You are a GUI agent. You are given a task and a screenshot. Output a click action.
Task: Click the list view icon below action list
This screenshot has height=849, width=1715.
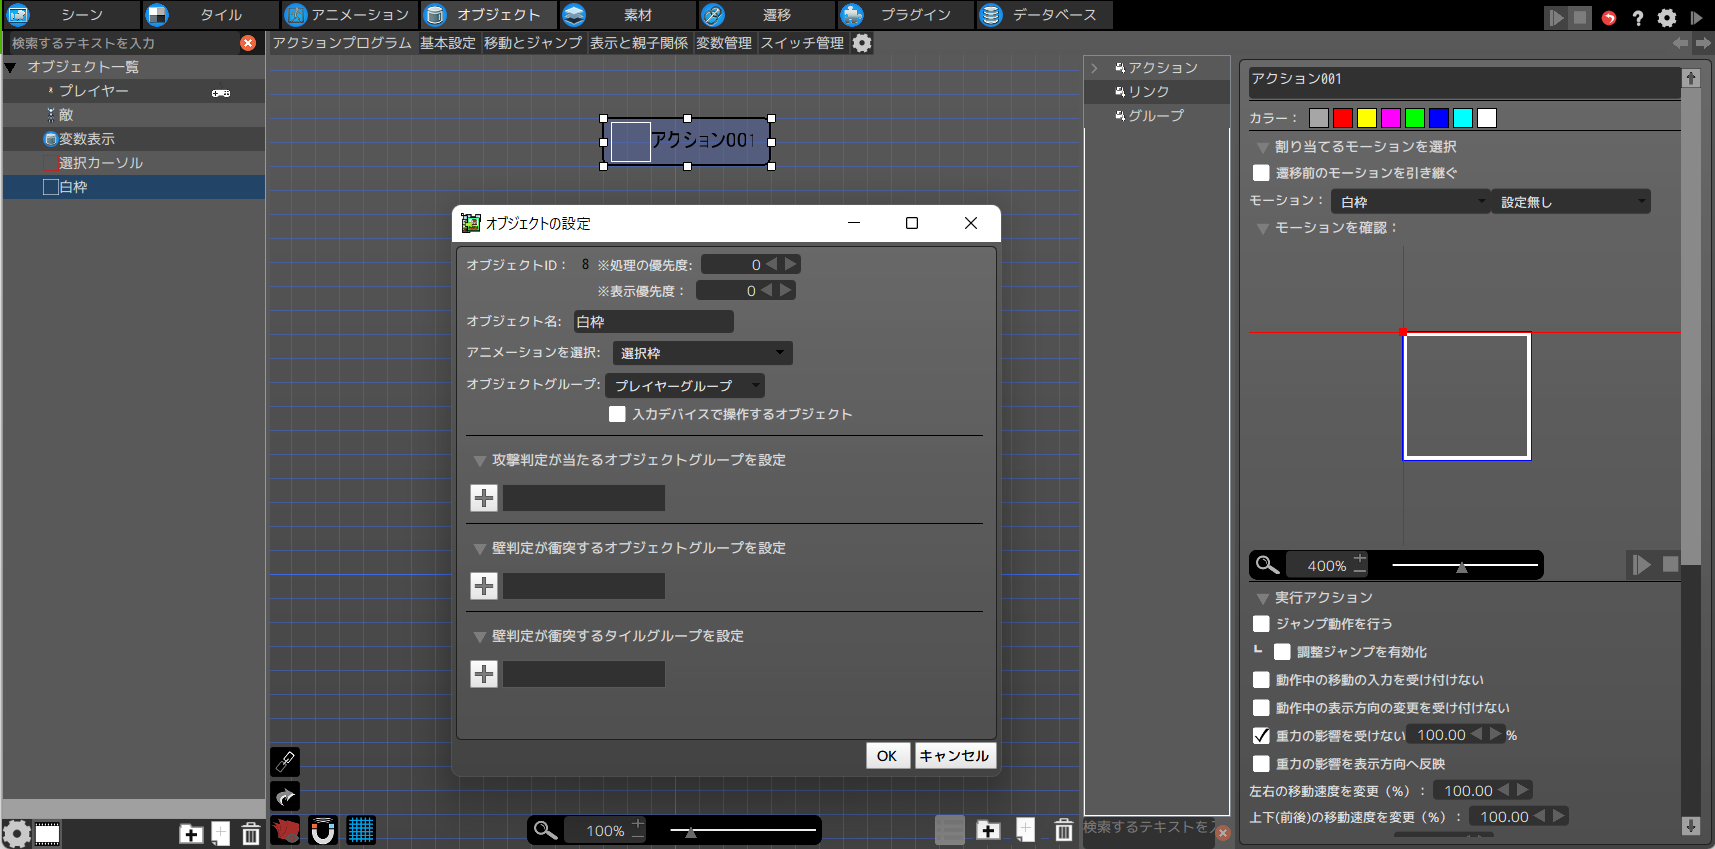coord(950,830)
